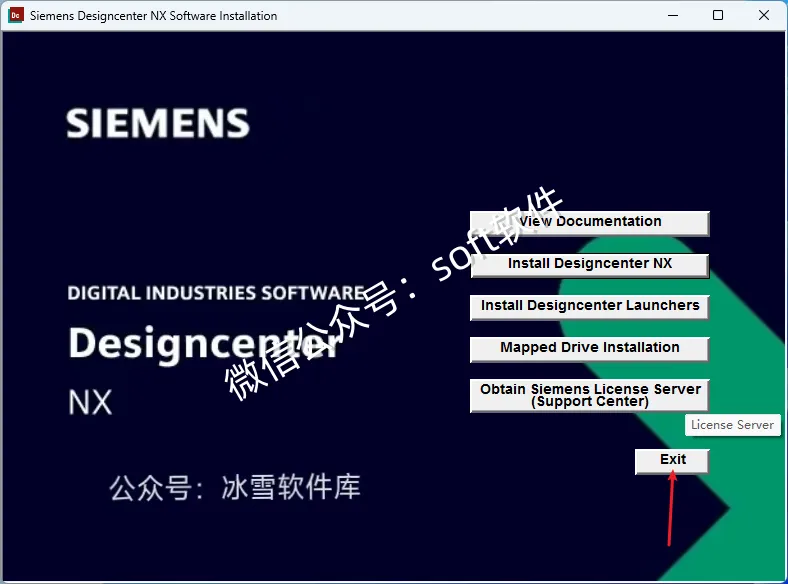The width and height of the screenshot is (788, 584).
Task: Click the Designcenter app icon in title bar
Action: tap(16, 15)
